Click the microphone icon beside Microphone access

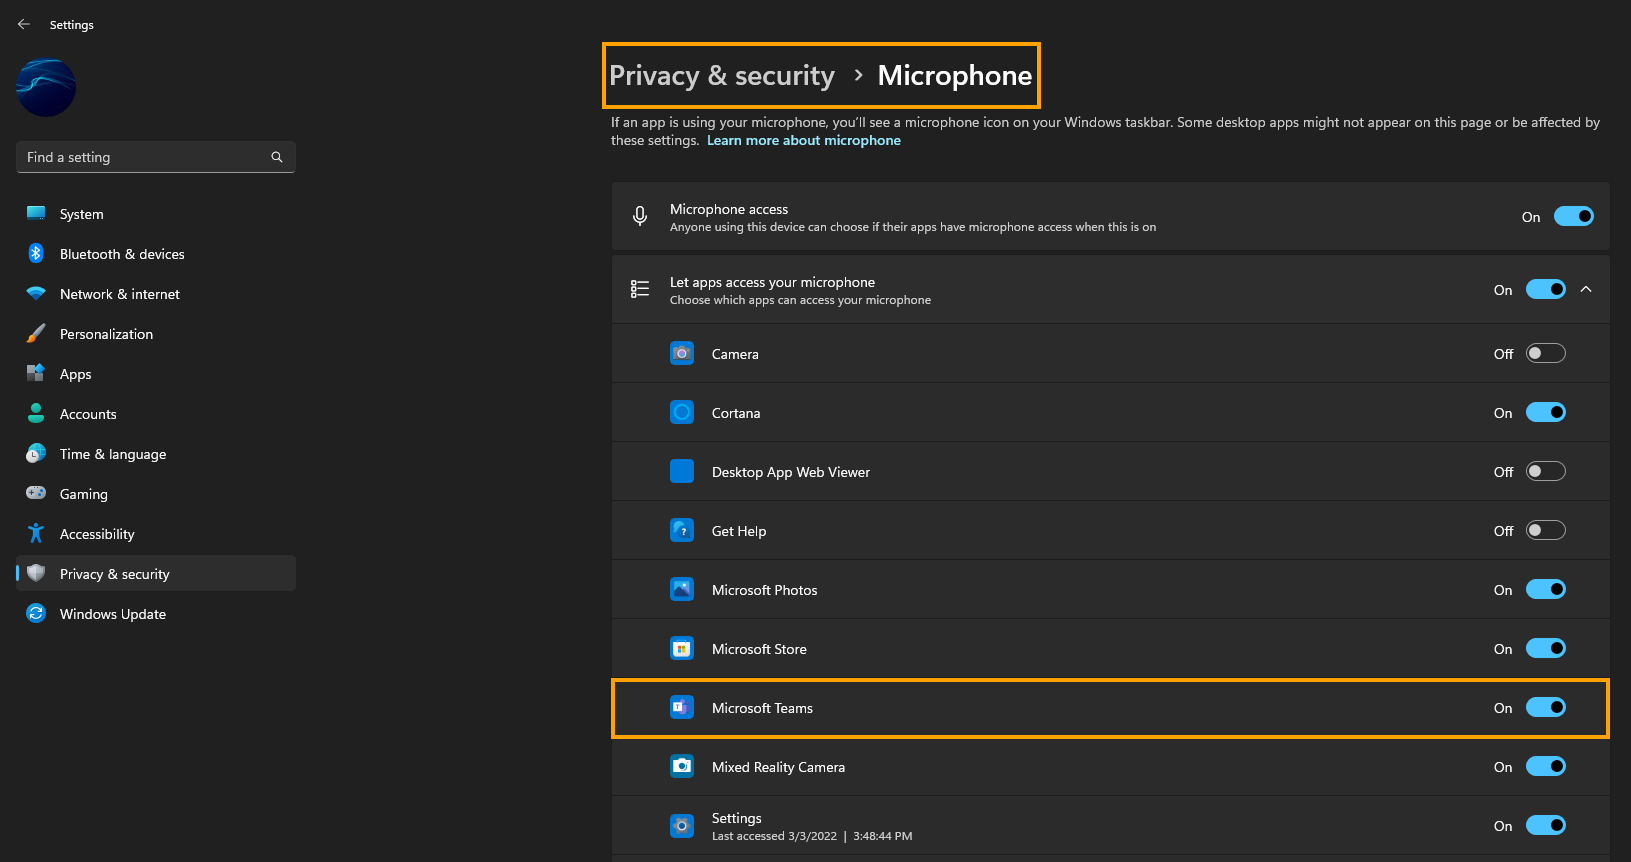pos(640,216)
